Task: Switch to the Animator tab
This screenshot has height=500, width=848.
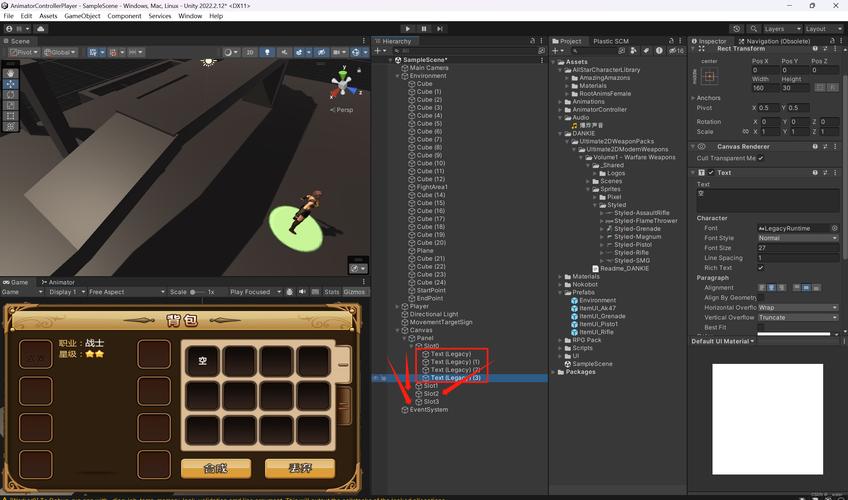Action: tap(58, 282)
